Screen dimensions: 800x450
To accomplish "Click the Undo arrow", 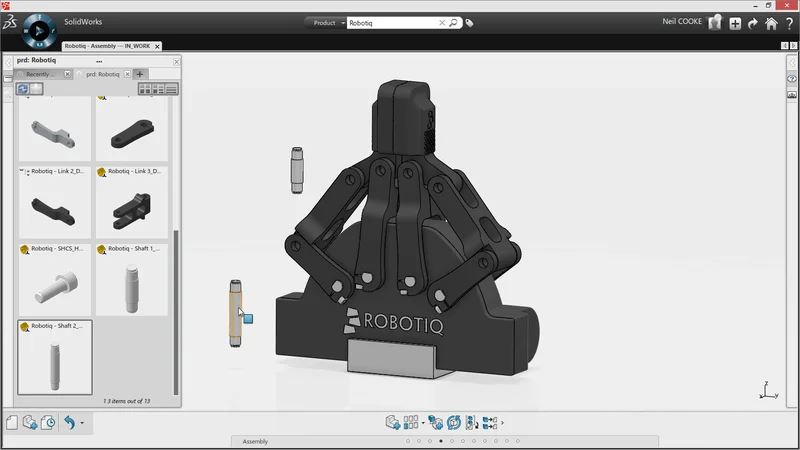I will 70,422.
